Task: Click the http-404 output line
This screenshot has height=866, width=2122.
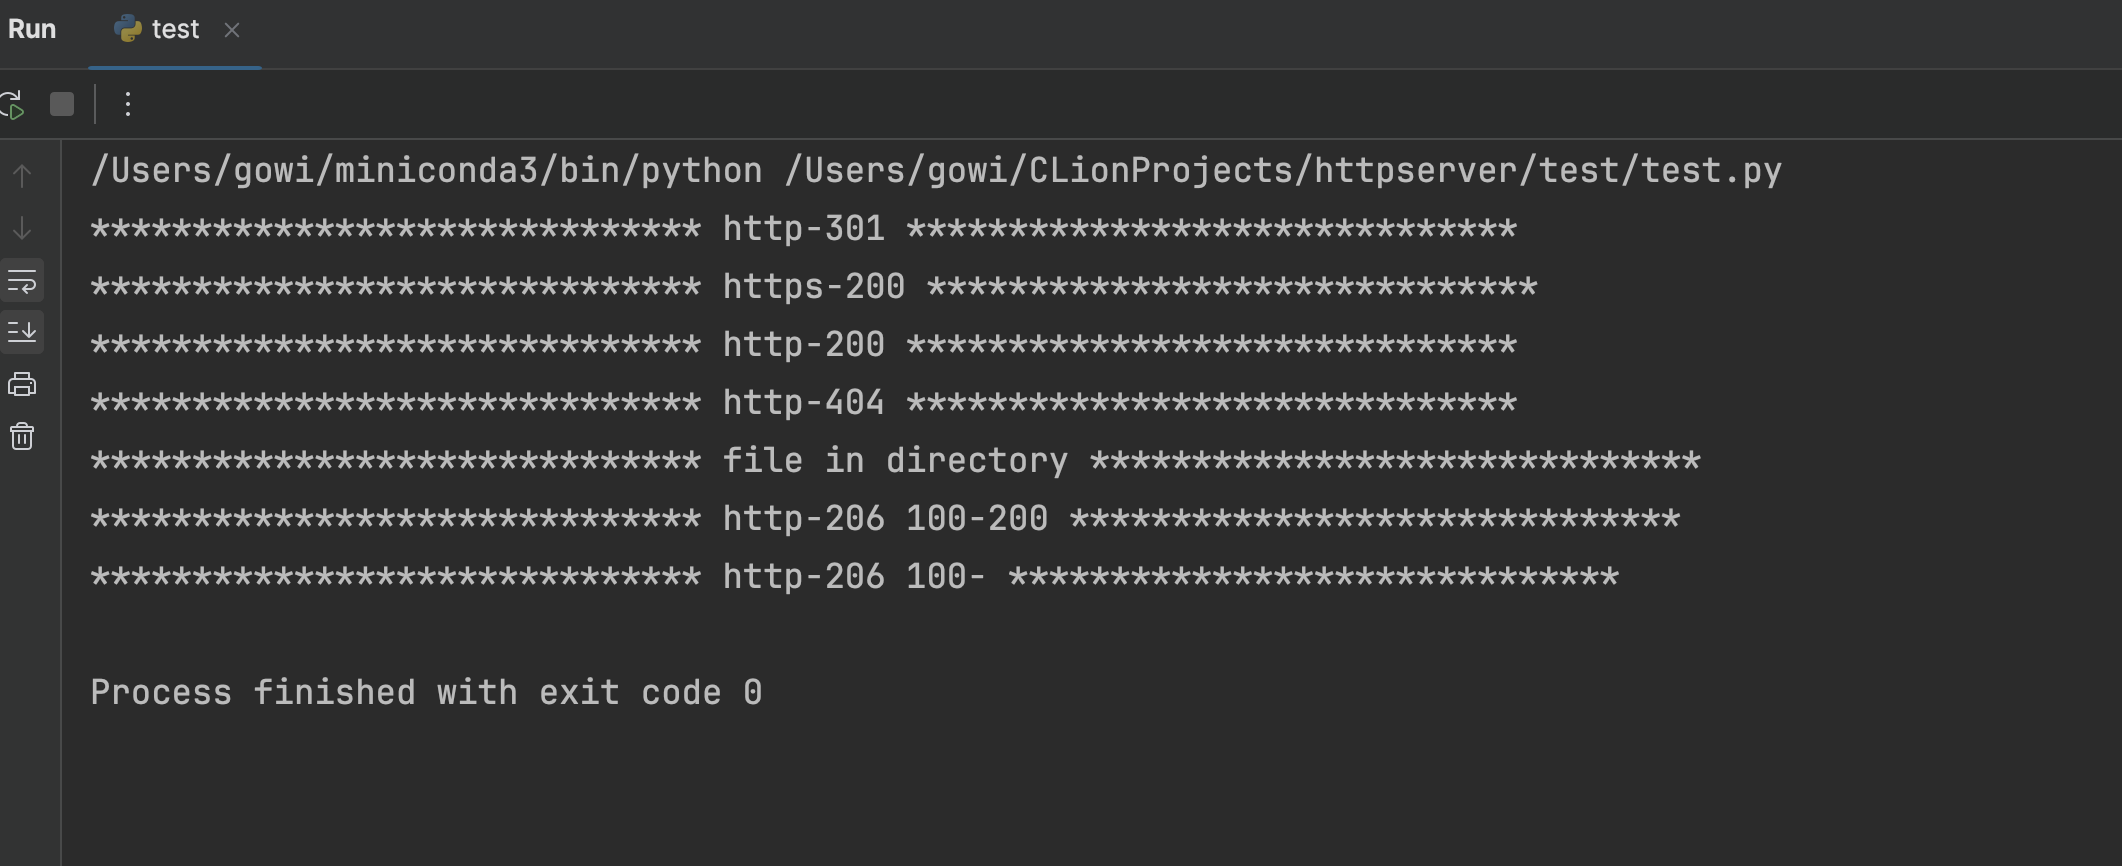Action: (x=803, y=403)
